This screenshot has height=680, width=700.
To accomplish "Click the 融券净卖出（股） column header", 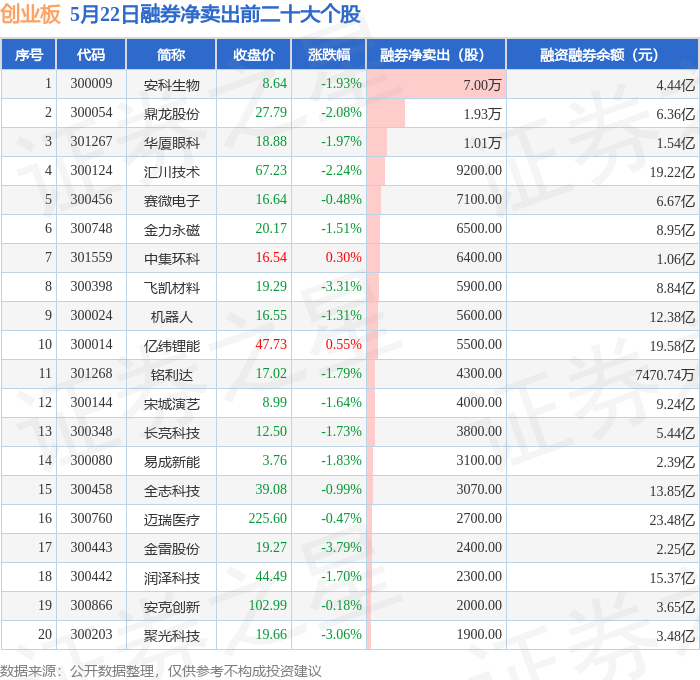I will 436,54.
